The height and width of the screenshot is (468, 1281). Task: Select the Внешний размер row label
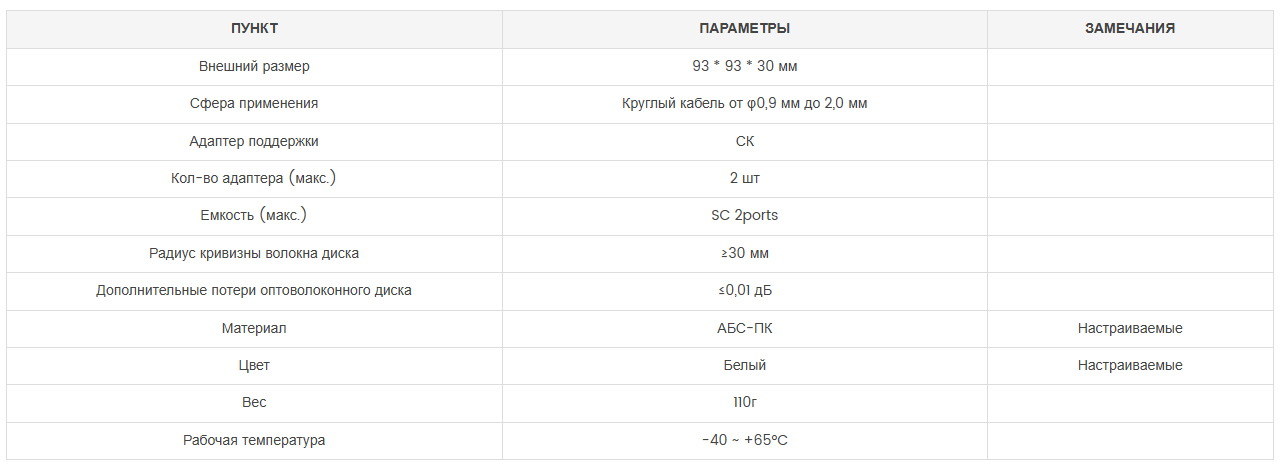[x=254, y=67]
